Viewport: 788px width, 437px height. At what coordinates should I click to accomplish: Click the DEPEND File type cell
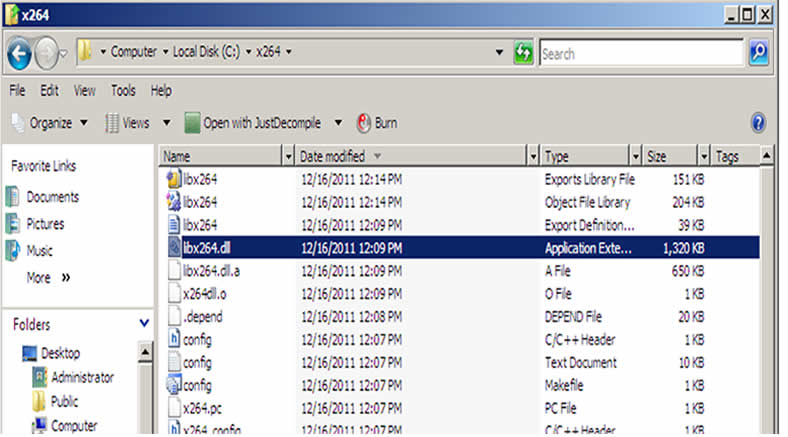(573, 316)
